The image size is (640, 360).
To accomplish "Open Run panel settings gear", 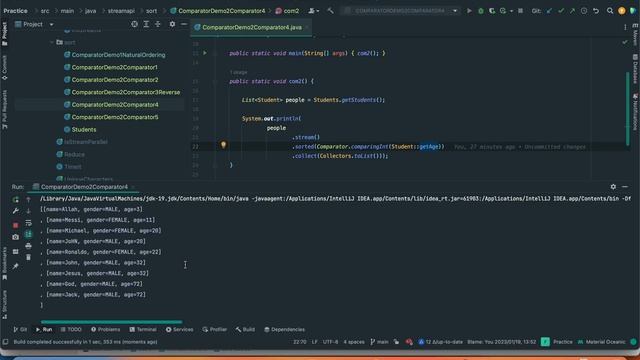I will tap(613, 187).
